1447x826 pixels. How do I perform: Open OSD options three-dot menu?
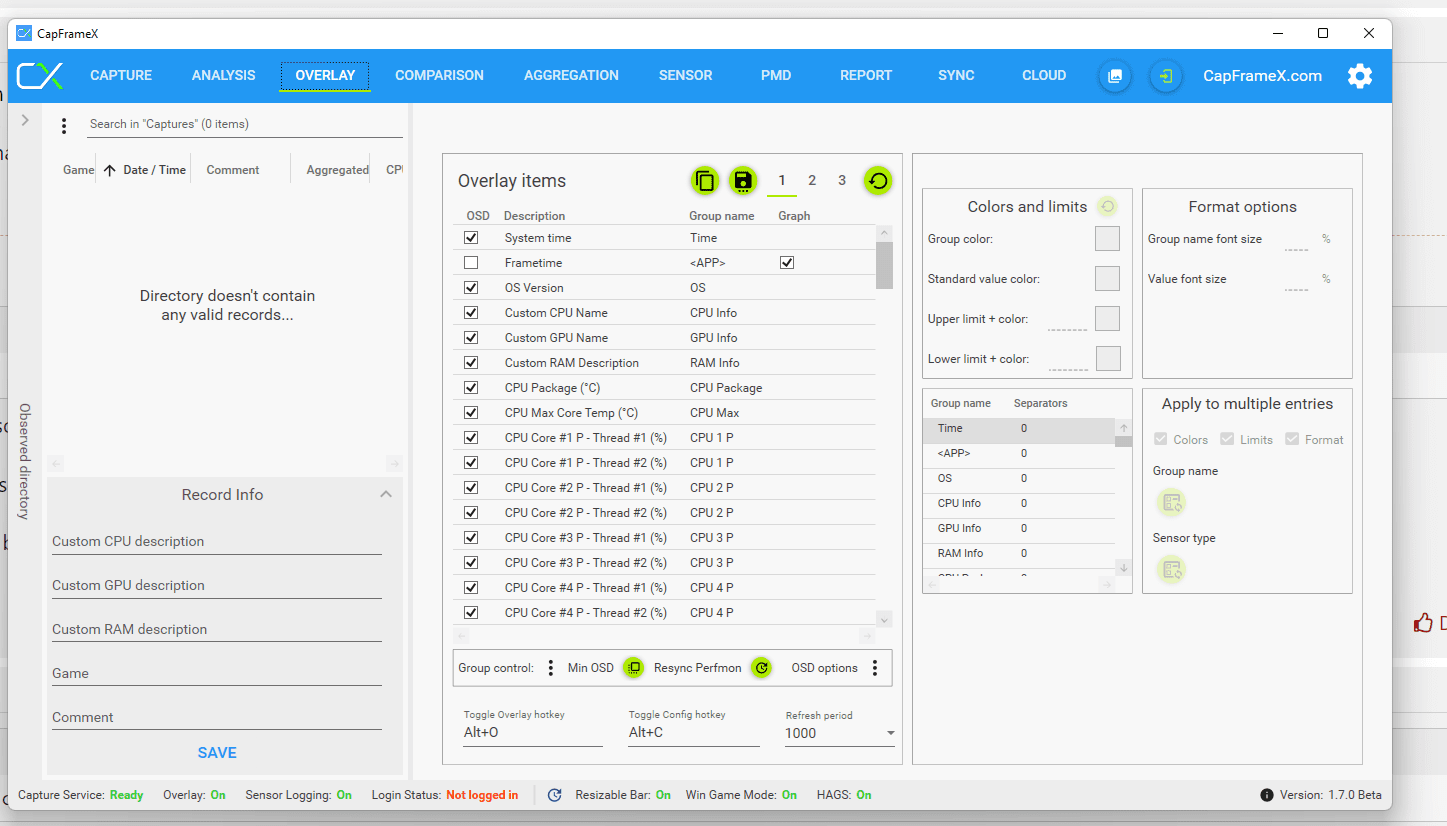click(875, 668)
